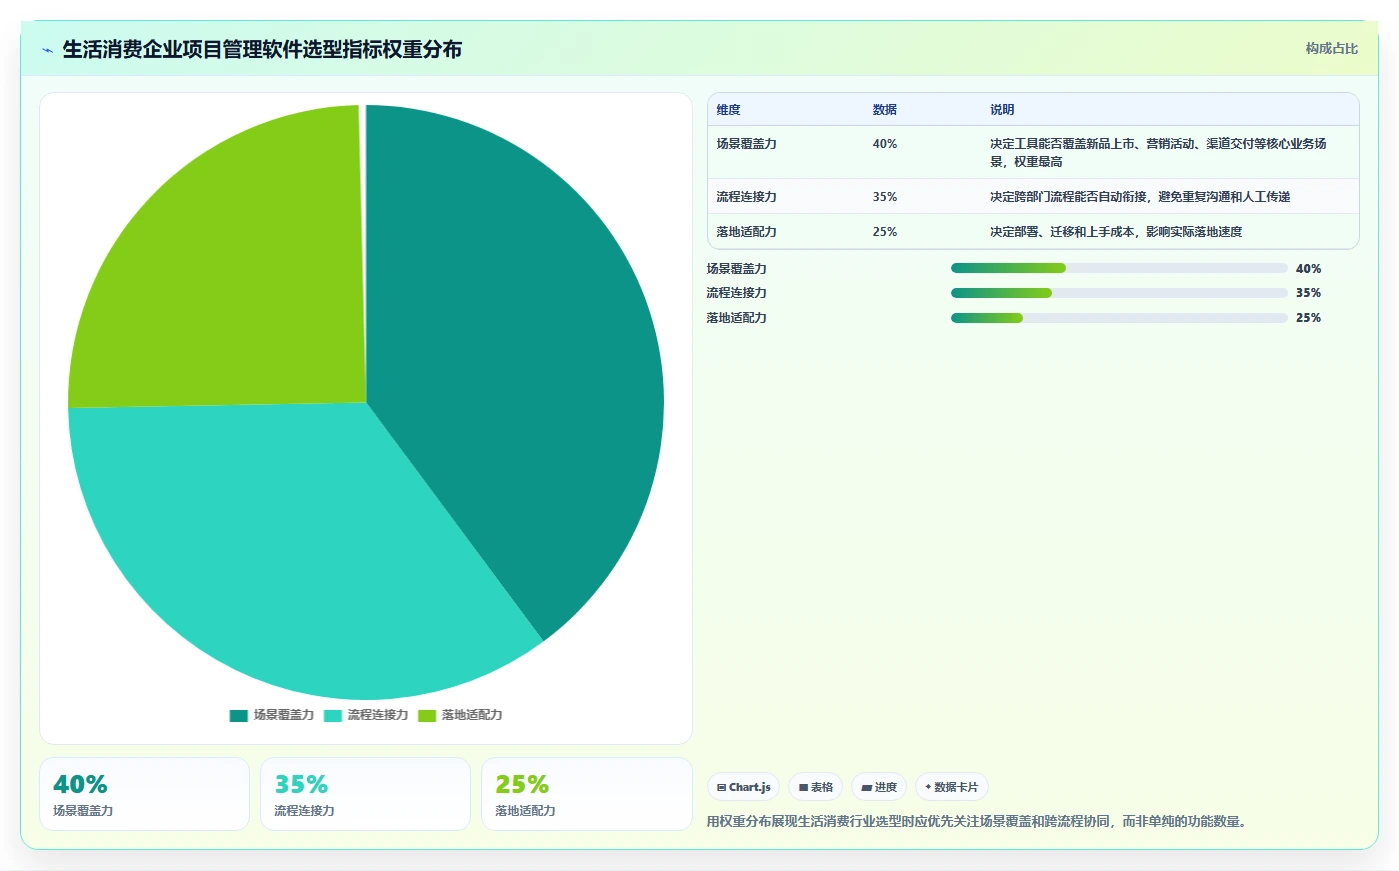The image size is (1399, 871).
Task: Click description starting 决定跨部门流程
Action: 1140,197
